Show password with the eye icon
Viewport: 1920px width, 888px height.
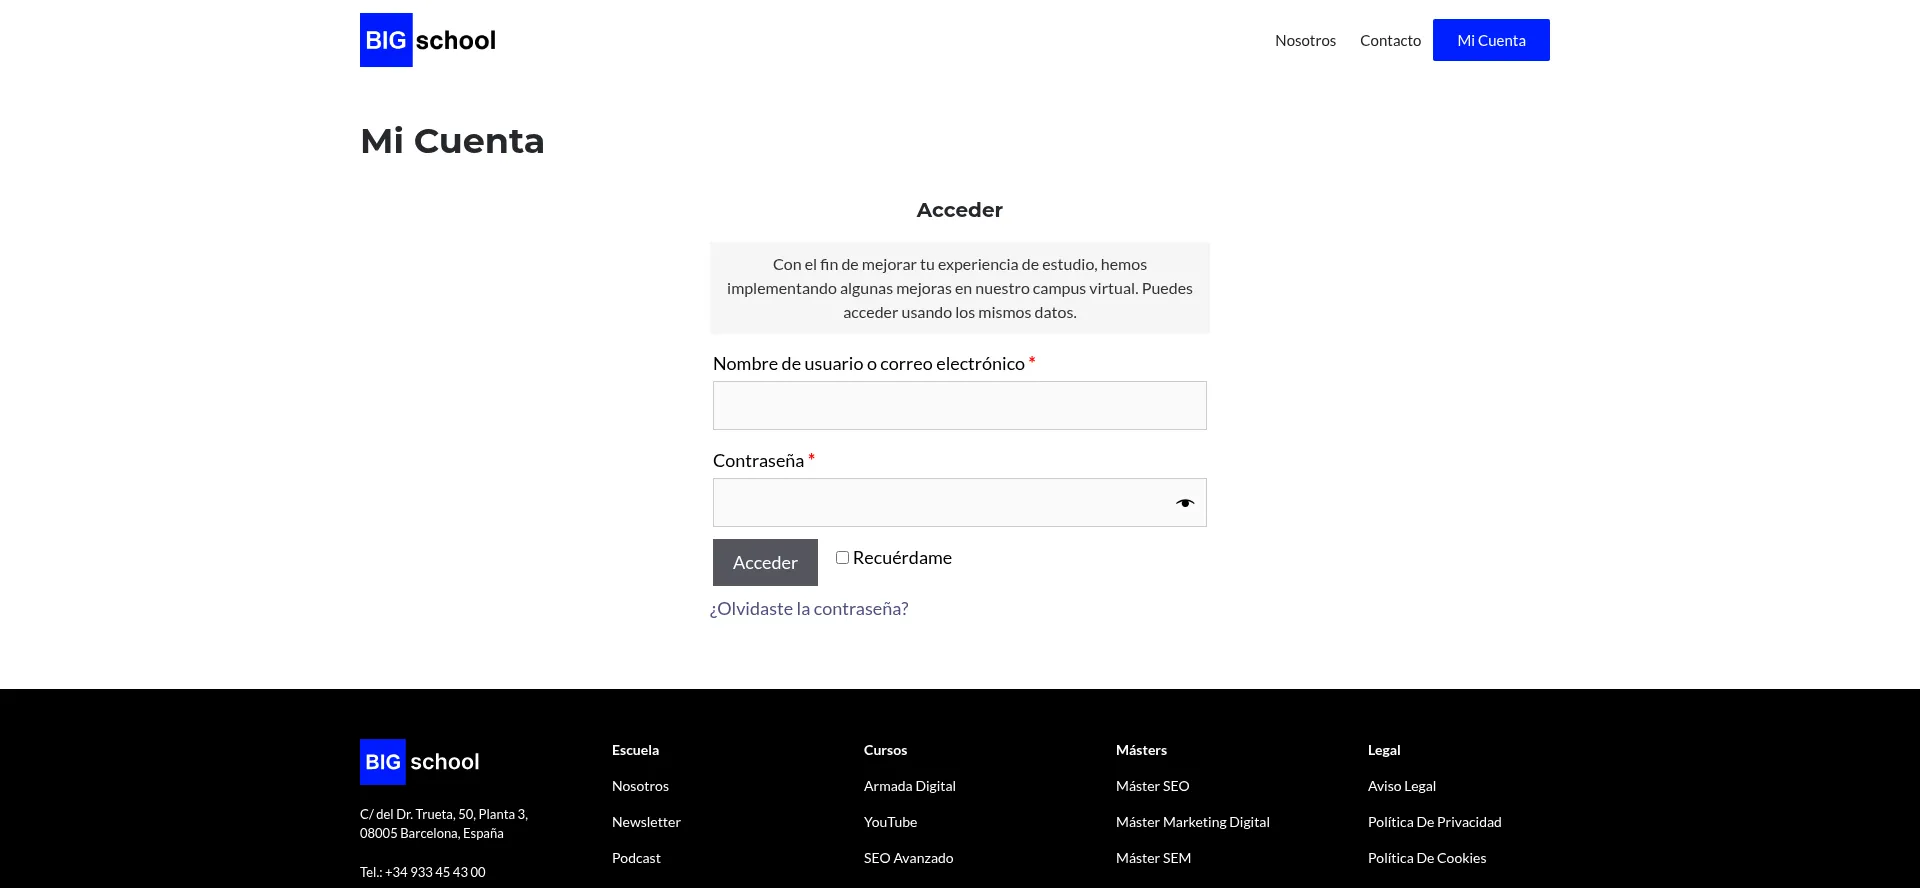[1184, 503]
